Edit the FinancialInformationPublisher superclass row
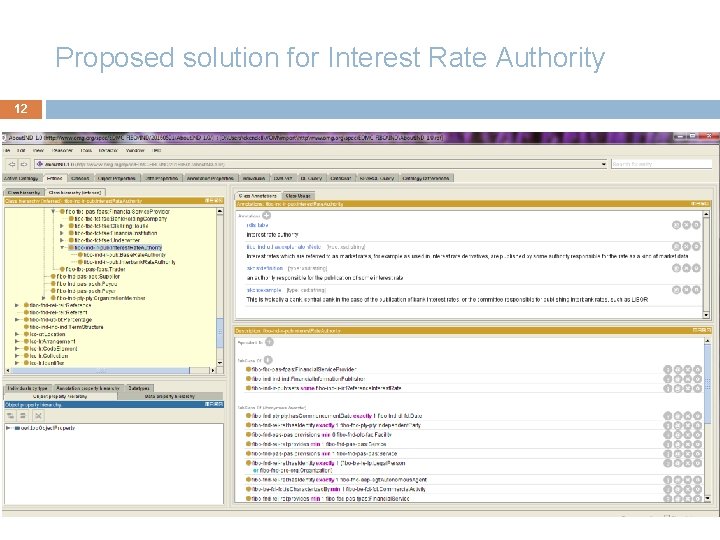The height and width of the screenshot is (540, 720). click(698, 379)
